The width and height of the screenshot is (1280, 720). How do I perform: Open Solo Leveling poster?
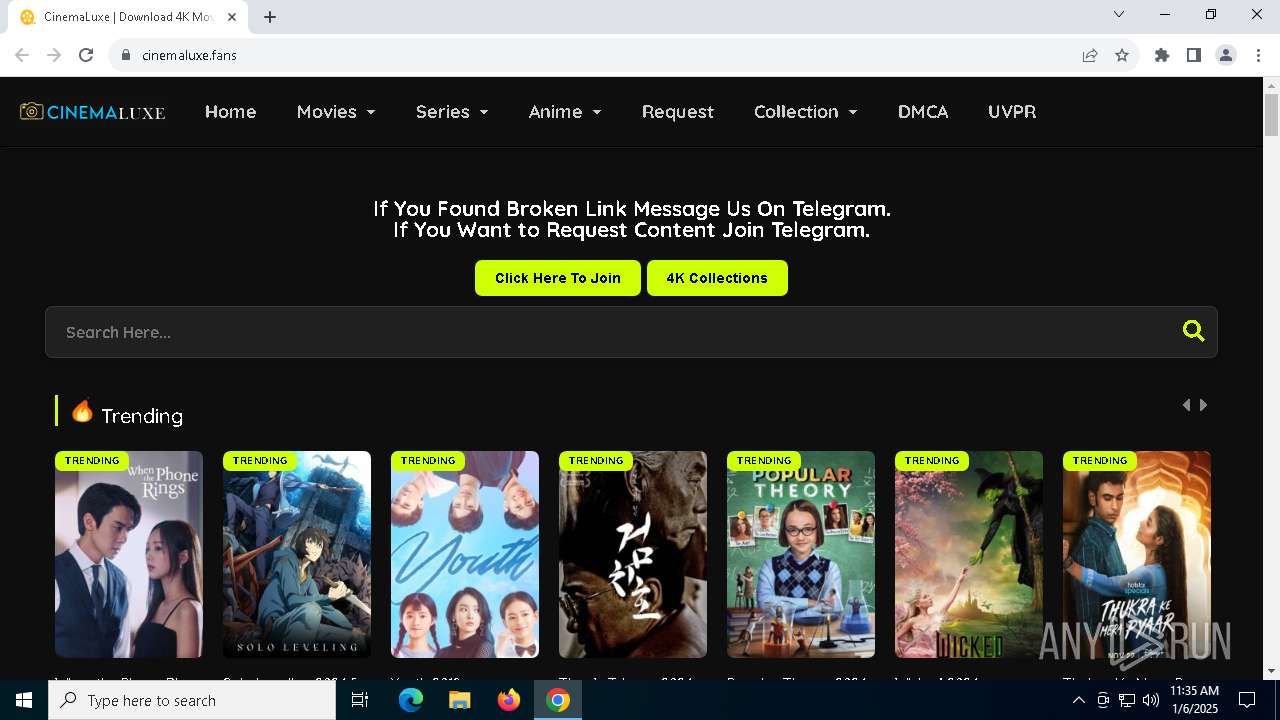297,554
